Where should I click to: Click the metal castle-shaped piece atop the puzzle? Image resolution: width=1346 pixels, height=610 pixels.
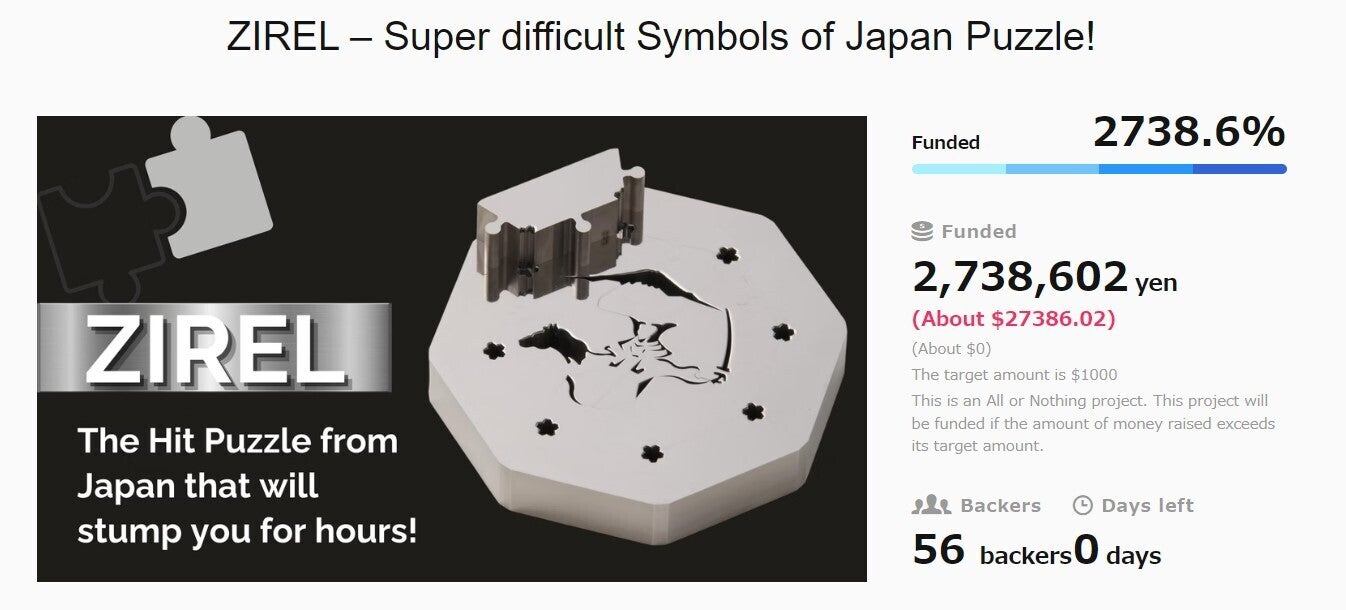[559, 224]
